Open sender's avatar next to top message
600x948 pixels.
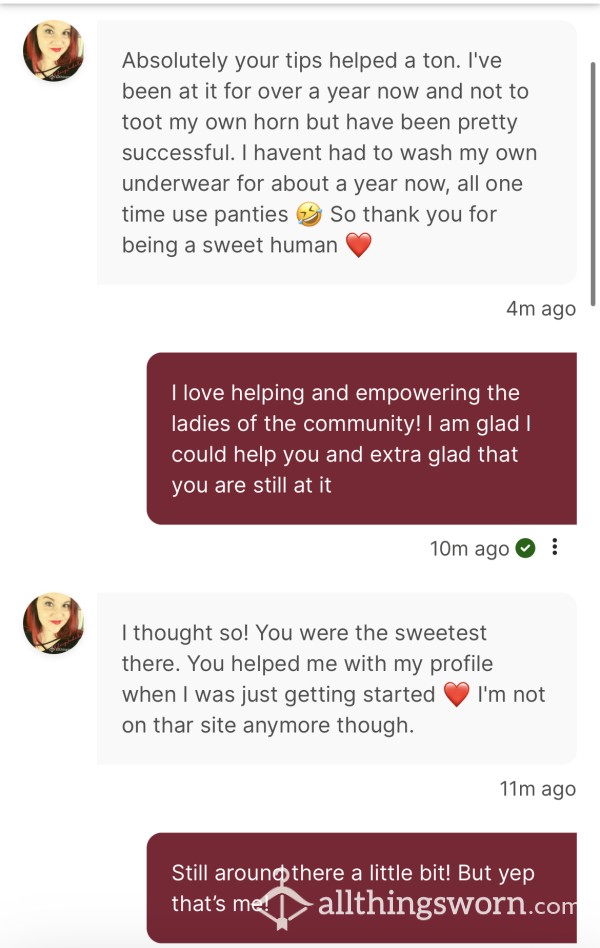[x=53, y=51]
